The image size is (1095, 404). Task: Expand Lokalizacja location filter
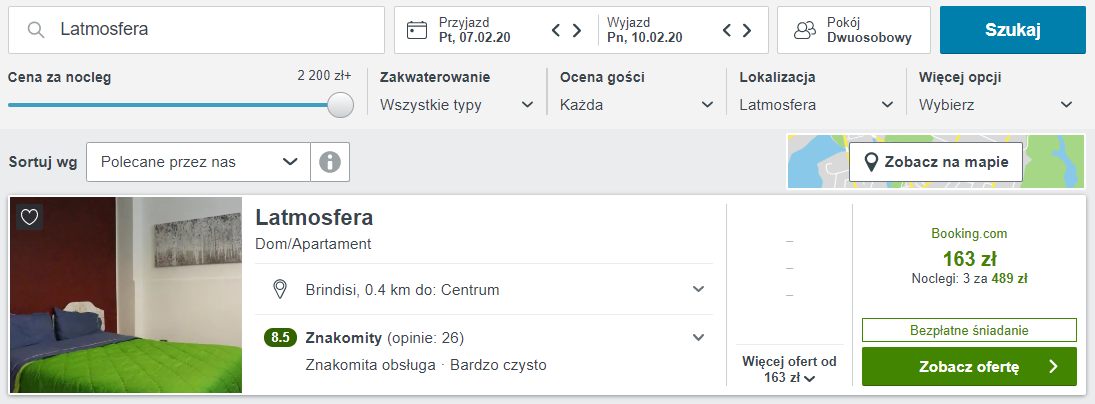(x=816, y=104)
